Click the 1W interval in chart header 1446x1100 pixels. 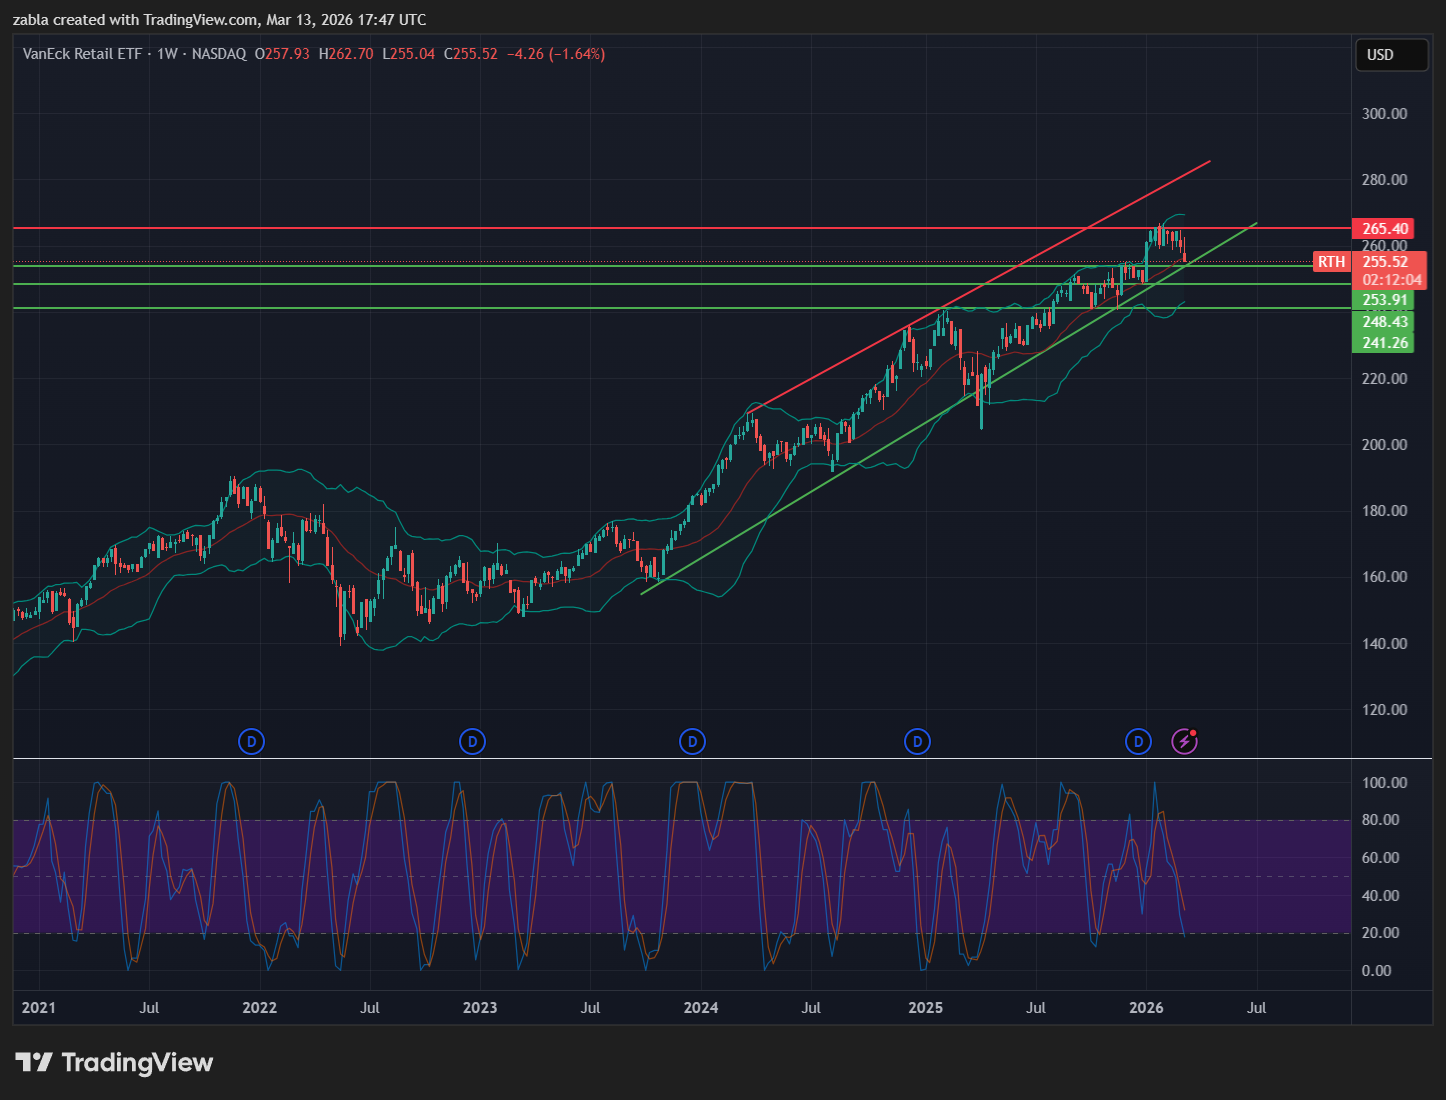click(167, 54)
